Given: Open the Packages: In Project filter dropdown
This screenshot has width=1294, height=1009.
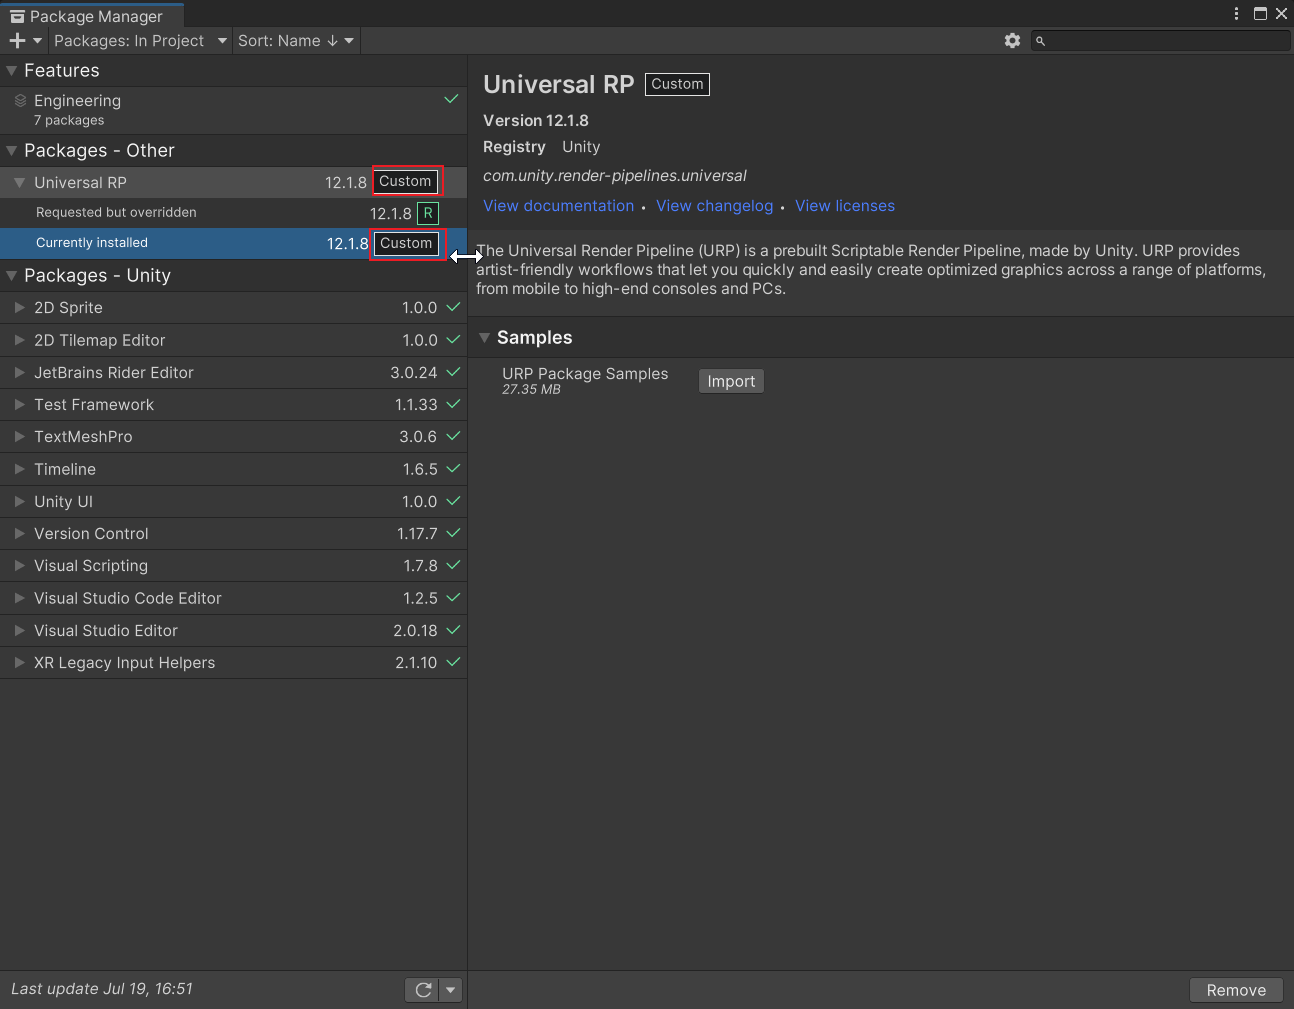Looking at the screenshot, I should (140, 41).
